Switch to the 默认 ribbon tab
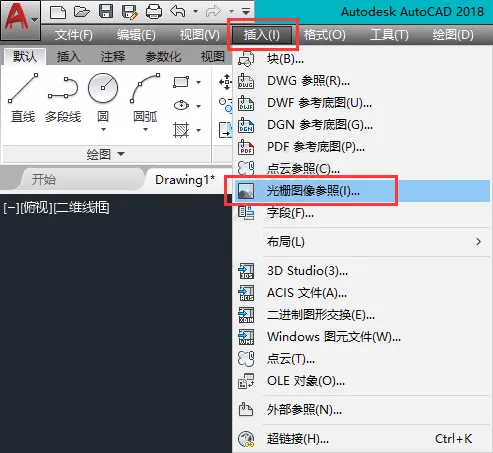This screenshot has width=493, height=453. tap(25, 57)
